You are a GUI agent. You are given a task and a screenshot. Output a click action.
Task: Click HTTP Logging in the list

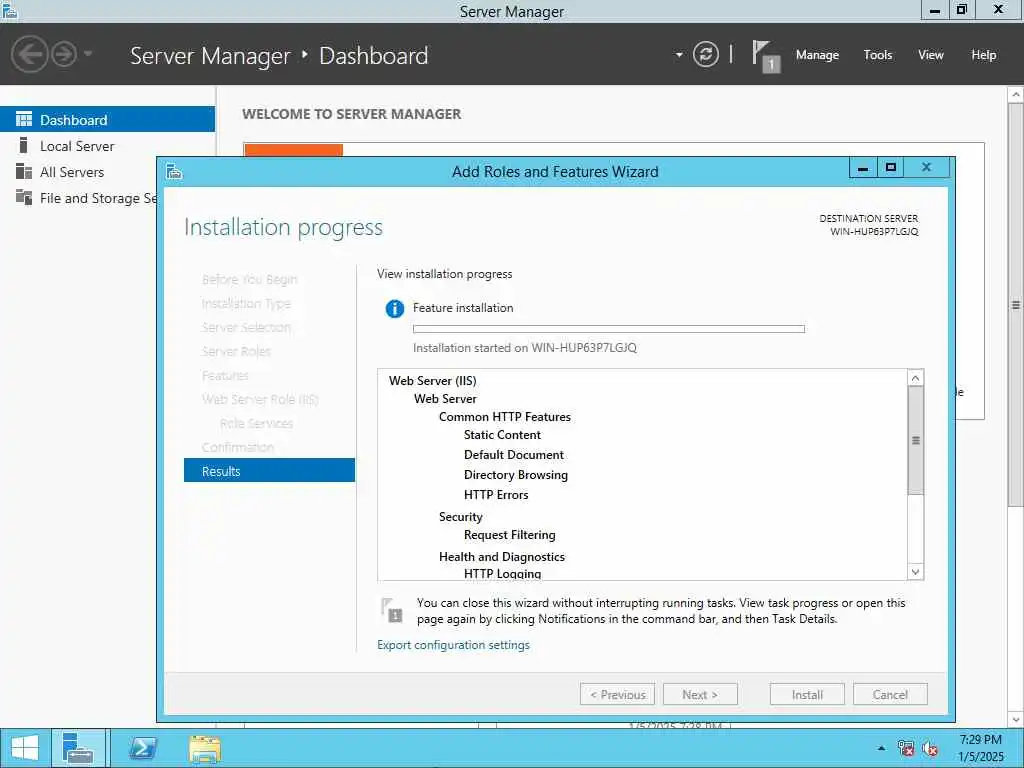502,573
